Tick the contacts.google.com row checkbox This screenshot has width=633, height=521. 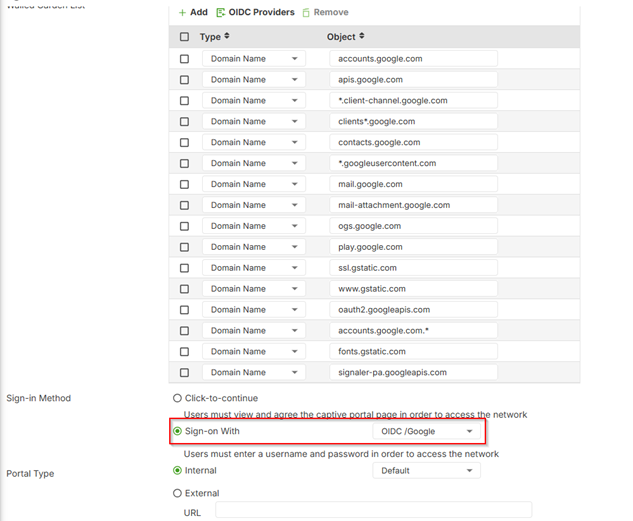[184, 142]
